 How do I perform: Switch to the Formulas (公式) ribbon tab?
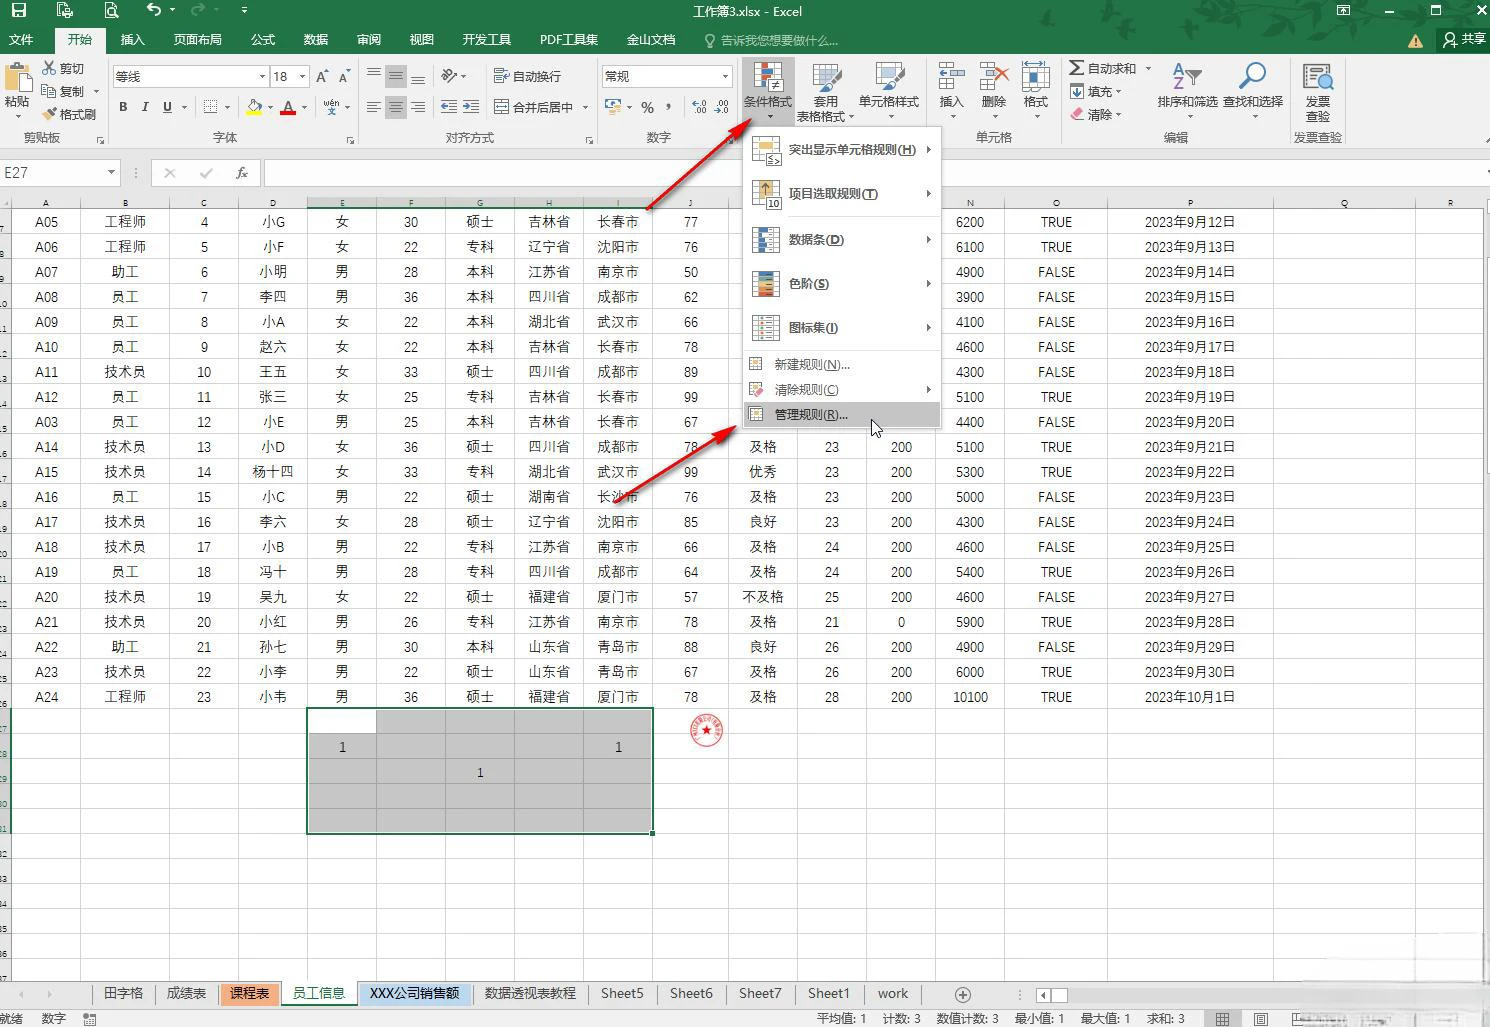point(263,40)
